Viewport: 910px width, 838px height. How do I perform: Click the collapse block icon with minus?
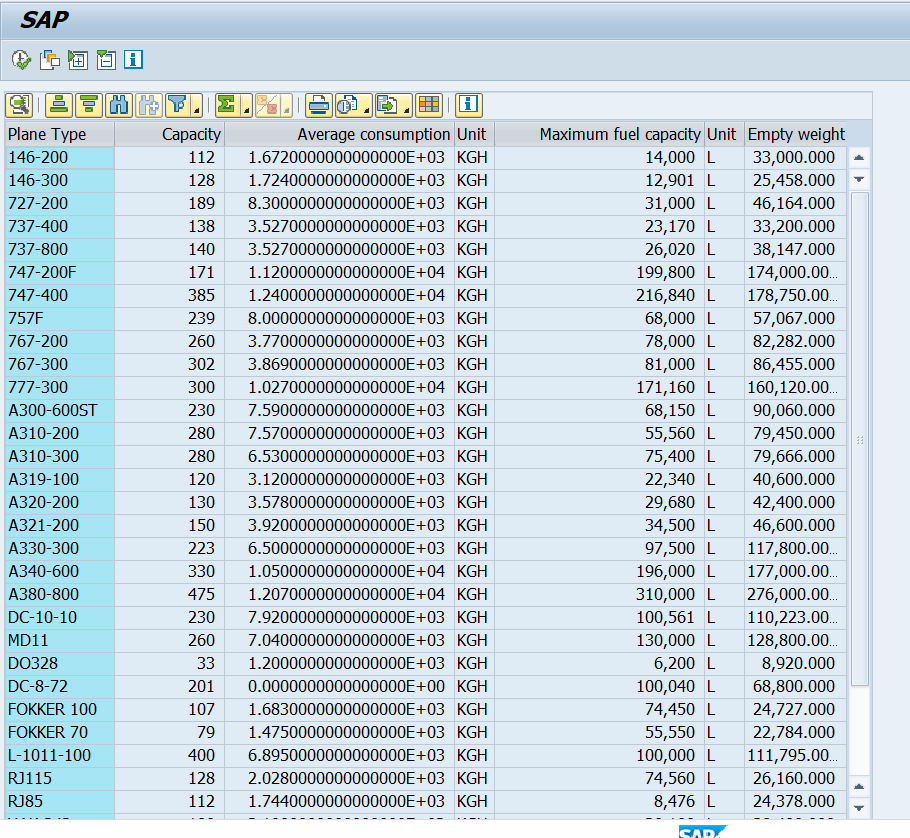[106, 60]
